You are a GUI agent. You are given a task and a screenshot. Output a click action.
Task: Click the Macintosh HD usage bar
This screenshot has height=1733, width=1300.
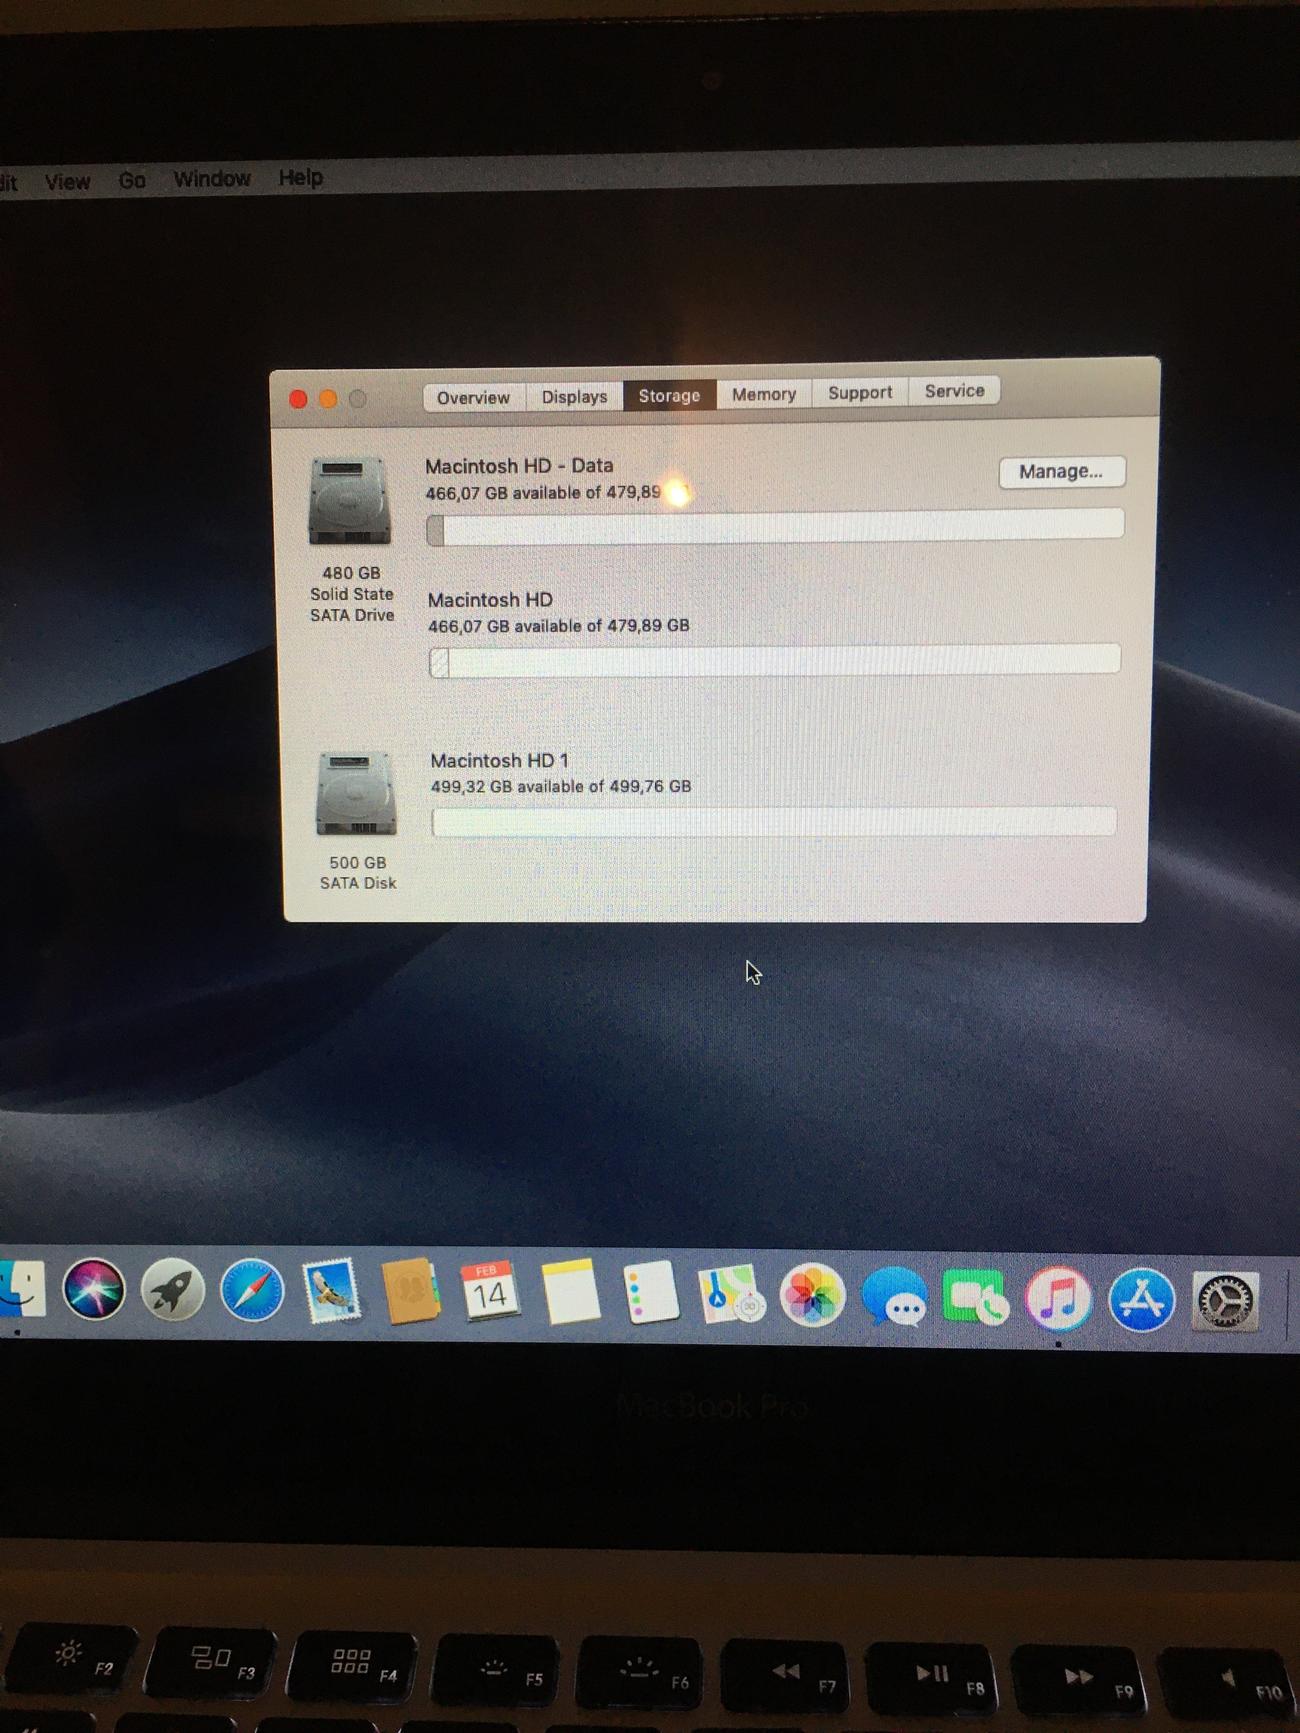775,660
